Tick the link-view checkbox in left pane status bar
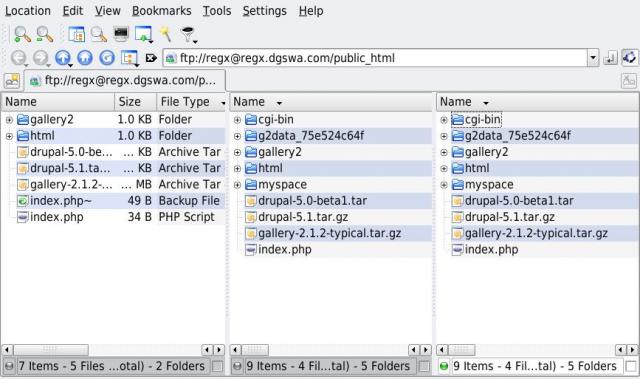Viewport: 640px width, 379px height. [218, 366]
